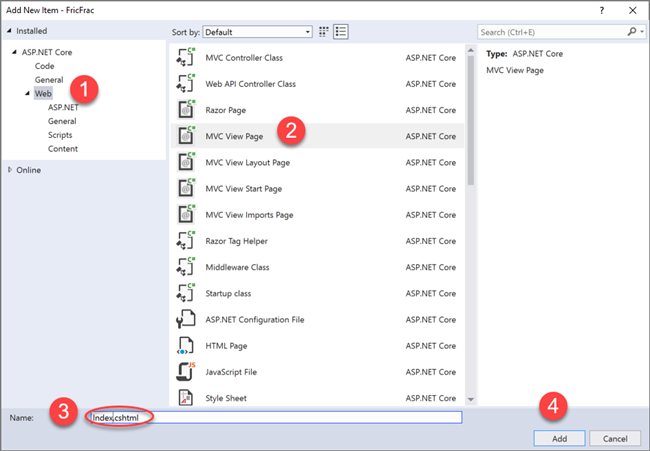Click the Middleware Class template icon
This screenshot has height=451, width=650.
pos(185,267)
